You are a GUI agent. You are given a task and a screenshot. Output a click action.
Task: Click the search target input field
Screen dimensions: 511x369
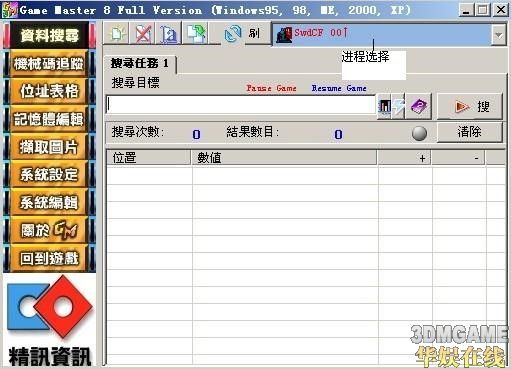241,105
